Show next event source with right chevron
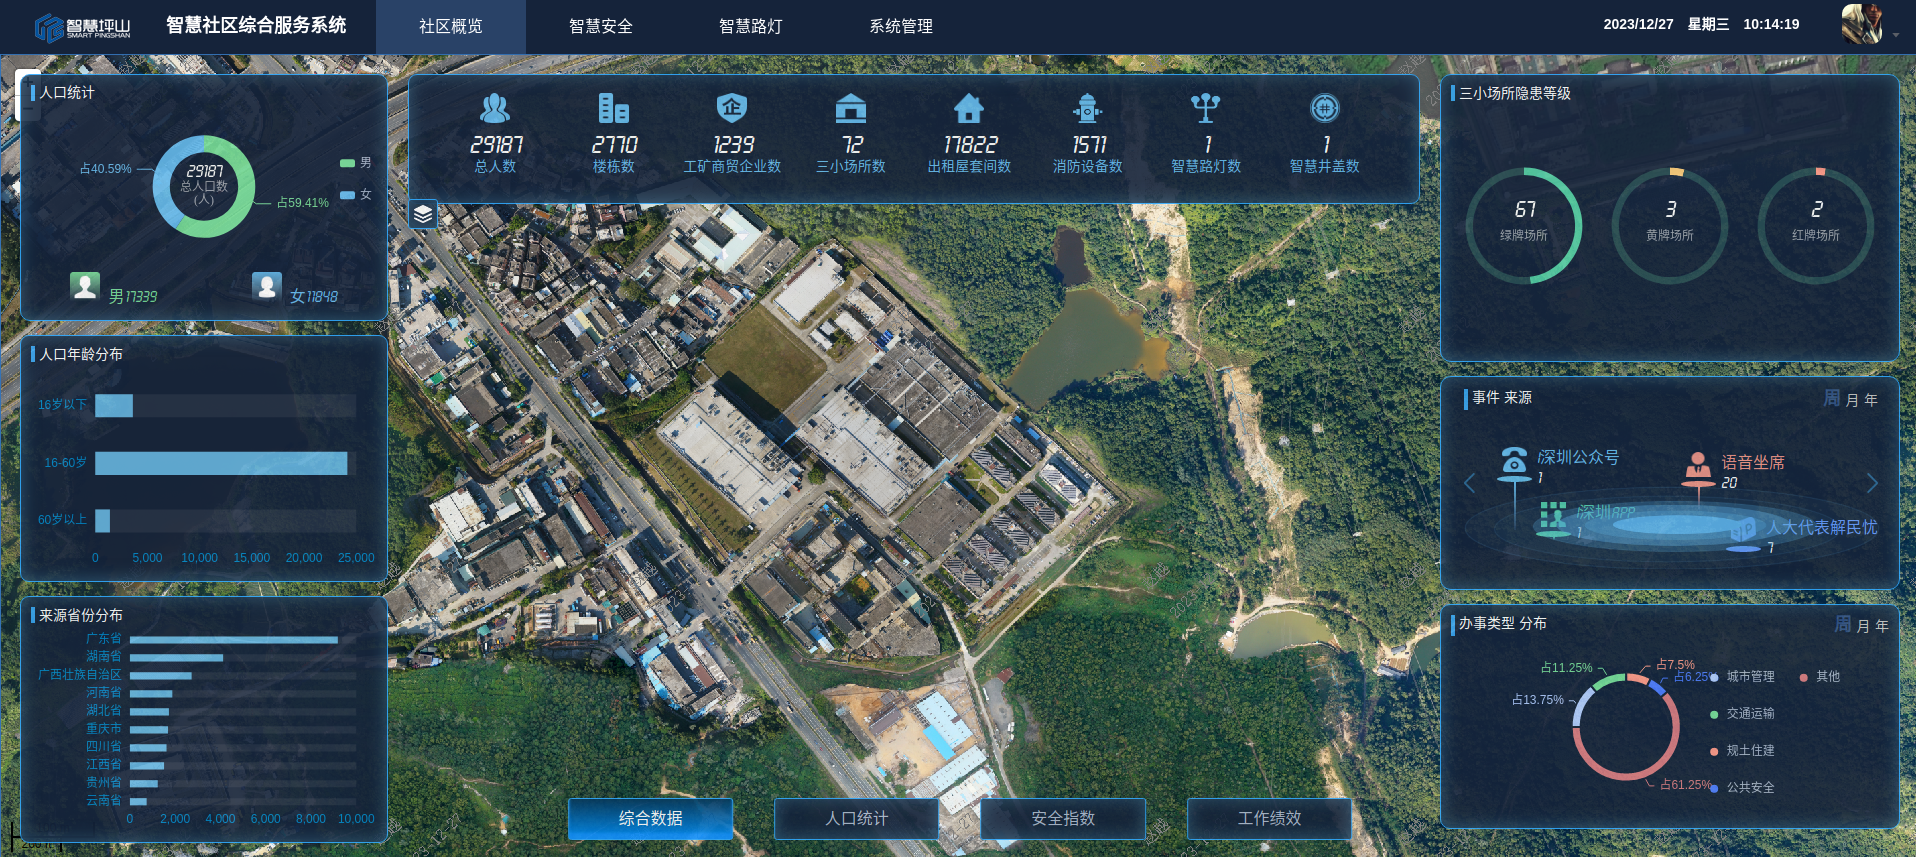 pos(1872,483)
